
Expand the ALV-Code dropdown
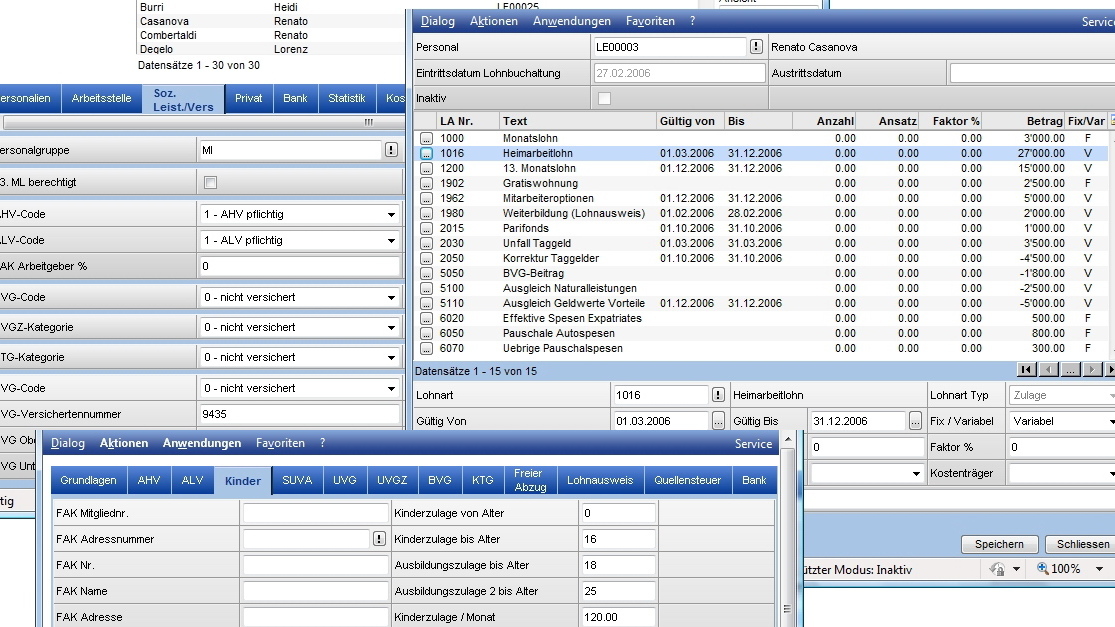[x=391, y=241]
